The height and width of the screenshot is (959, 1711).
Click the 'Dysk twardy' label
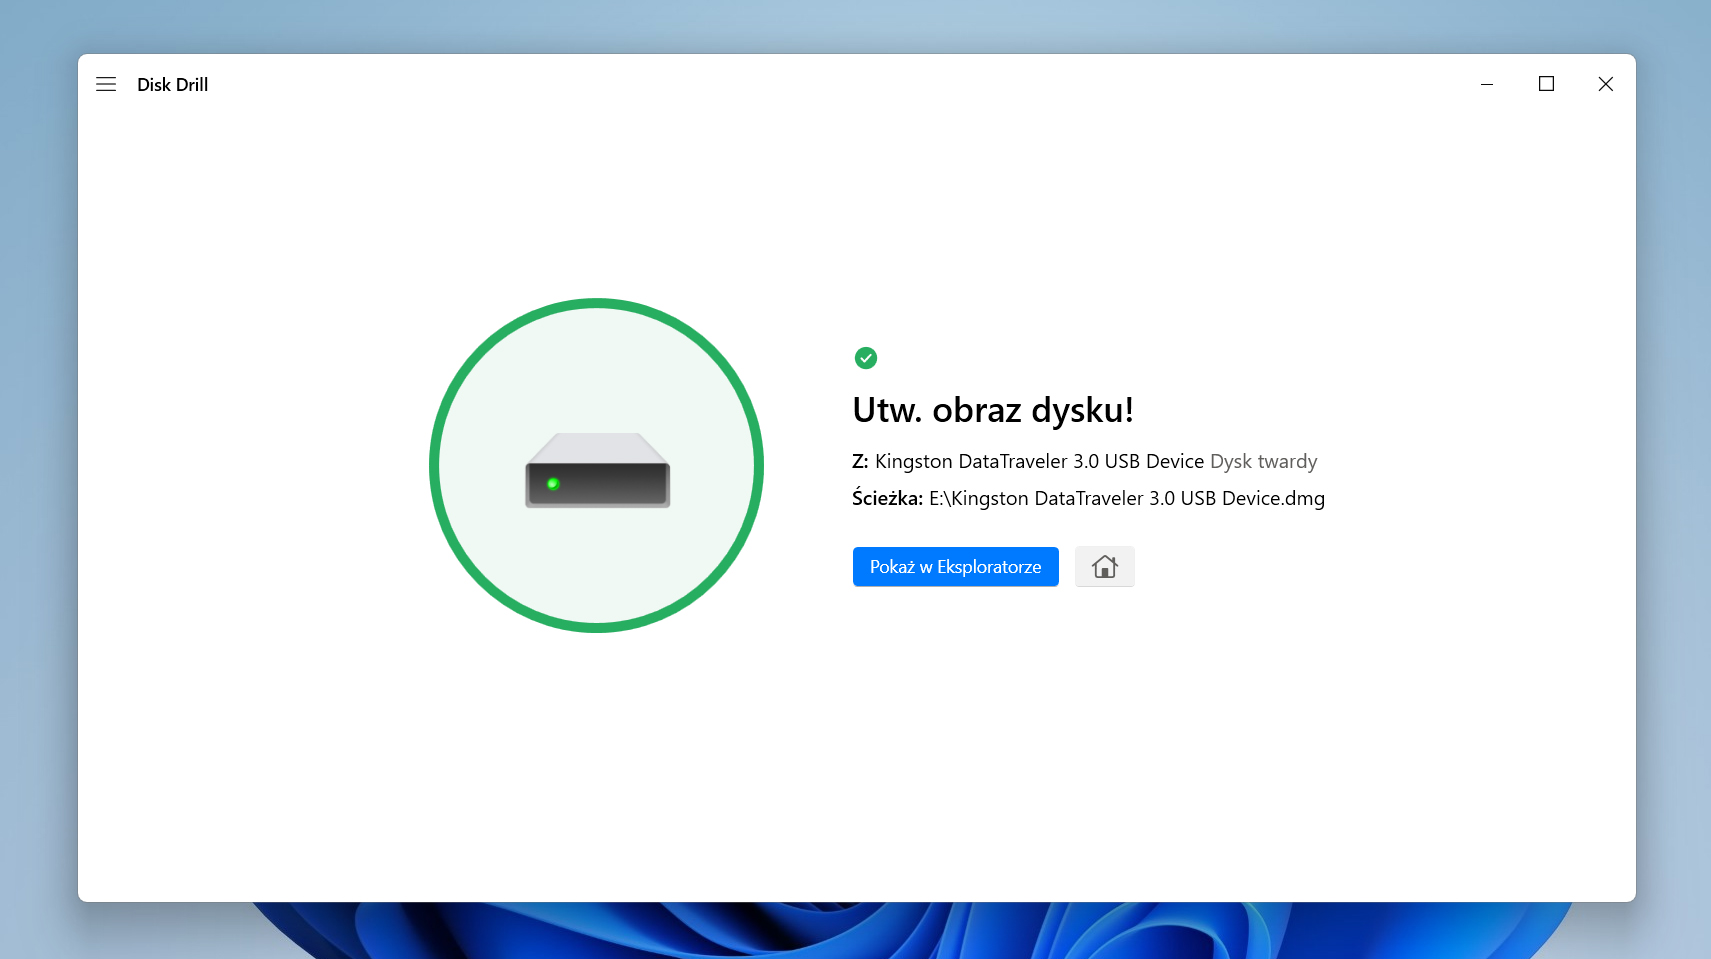[1264, 462]
